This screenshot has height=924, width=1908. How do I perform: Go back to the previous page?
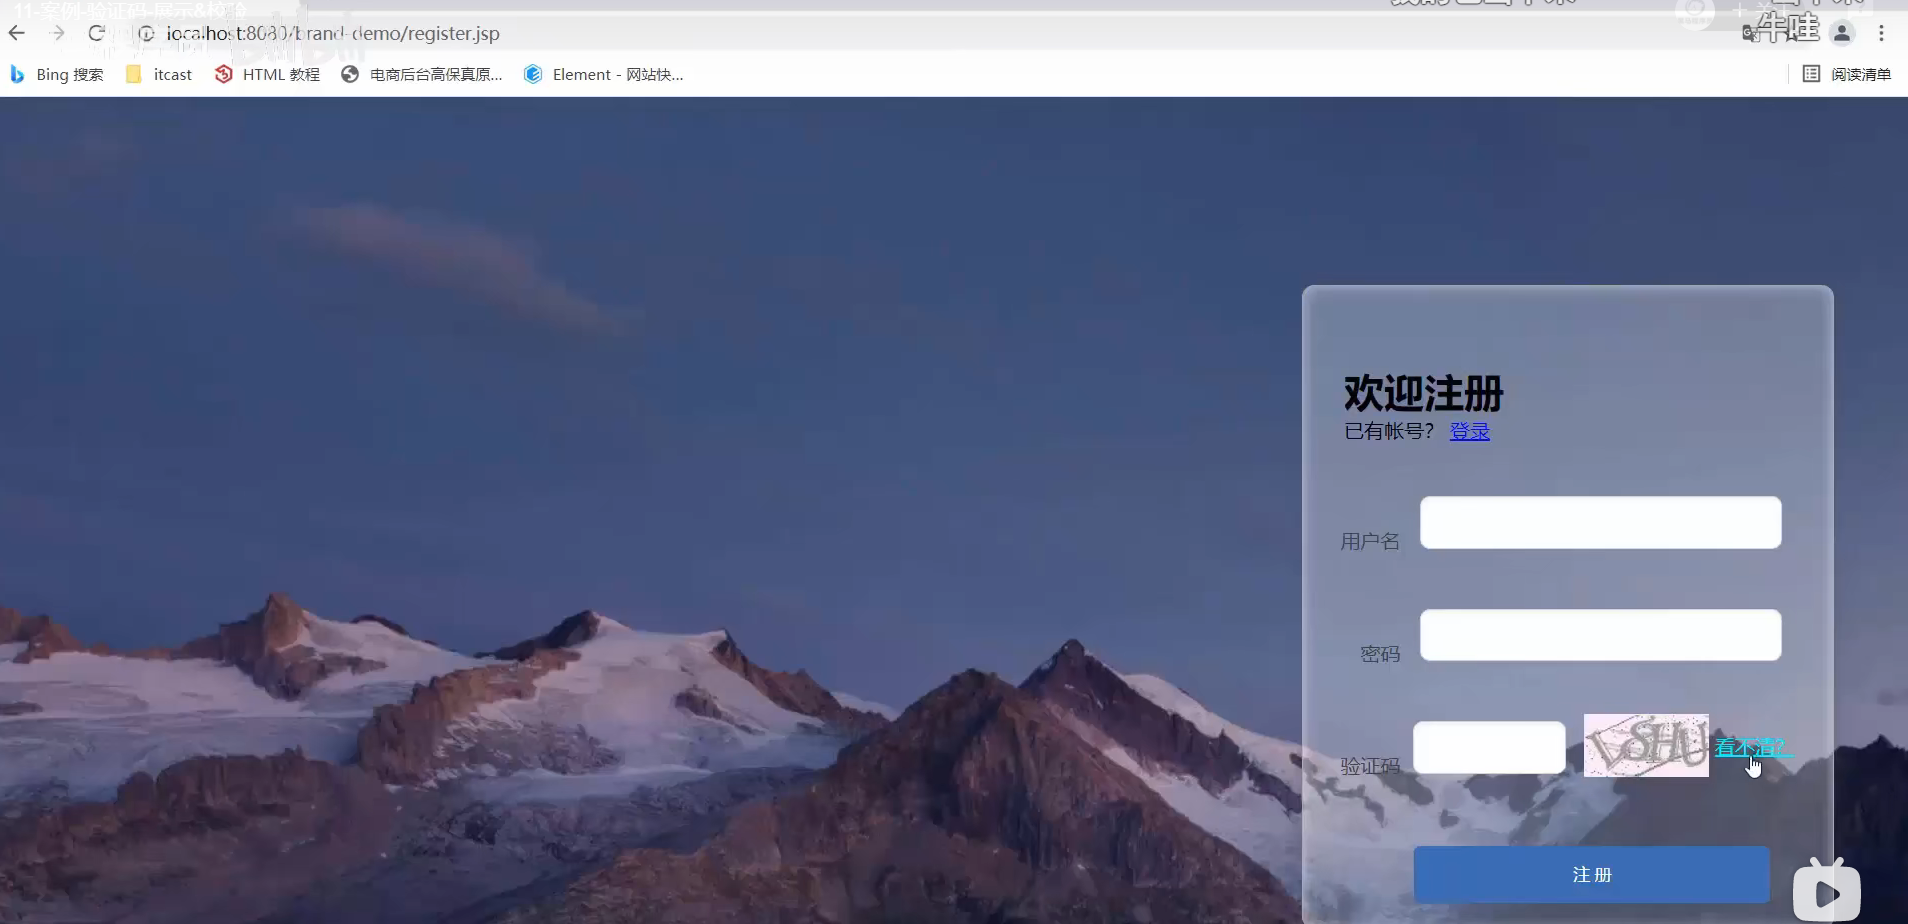click(17, 33)
